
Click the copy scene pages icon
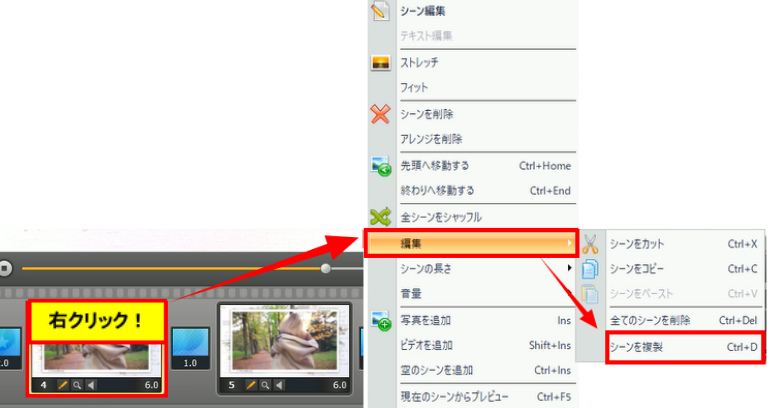(590, 269)
